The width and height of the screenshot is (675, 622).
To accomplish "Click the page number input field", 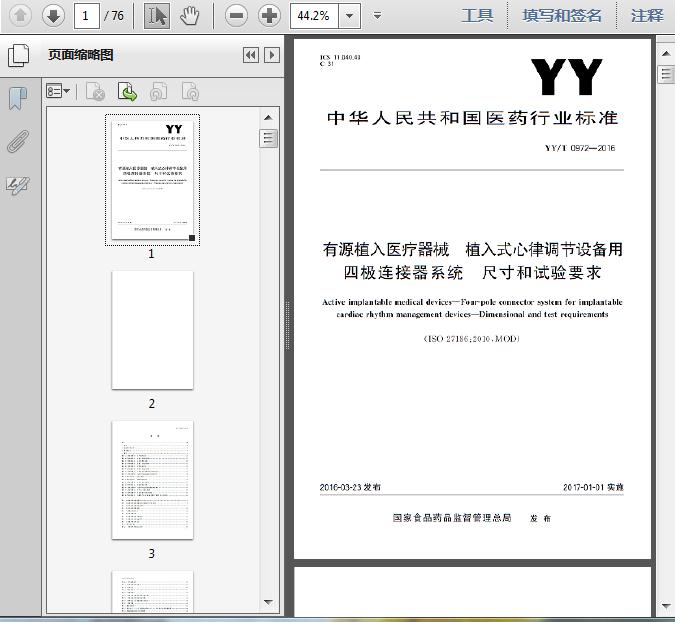I will [x=87, y=16].
